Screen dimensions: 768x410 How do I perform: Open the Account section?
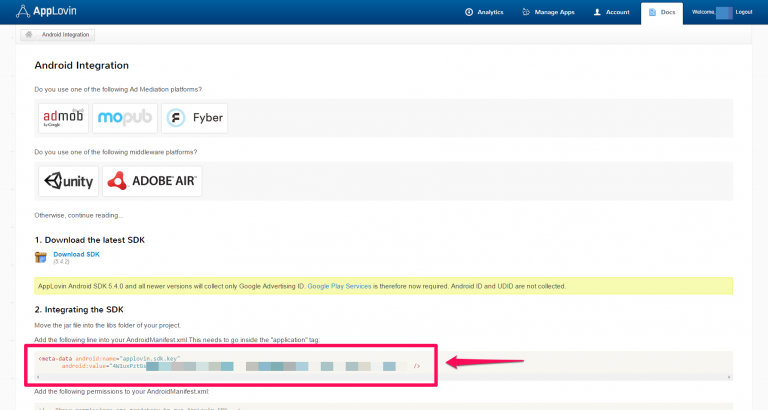(x=611, y=12)
